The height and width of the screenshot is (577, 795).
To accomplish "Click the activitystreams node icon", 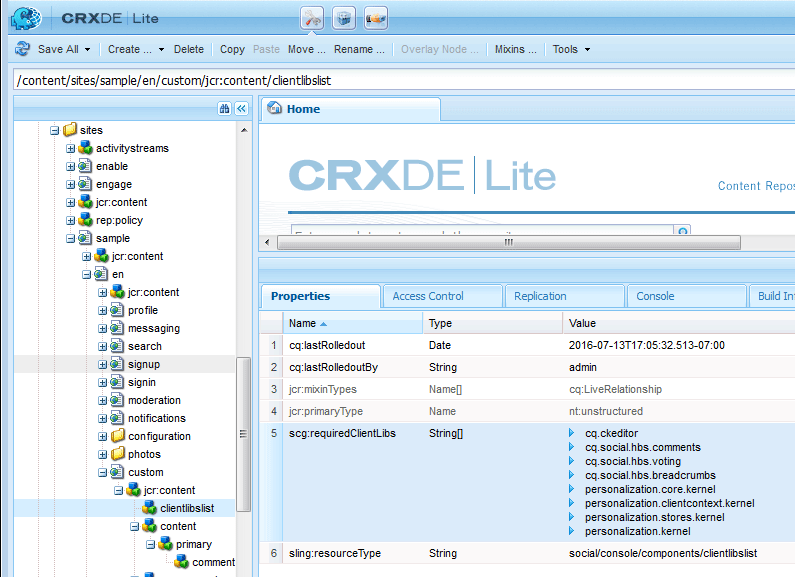I will (x=86, y=148).
